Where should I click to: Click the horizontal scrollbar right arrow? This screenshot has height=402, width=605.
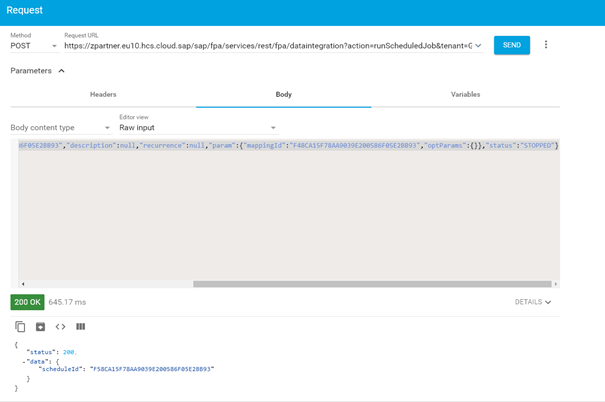click(x=556, y=284)
